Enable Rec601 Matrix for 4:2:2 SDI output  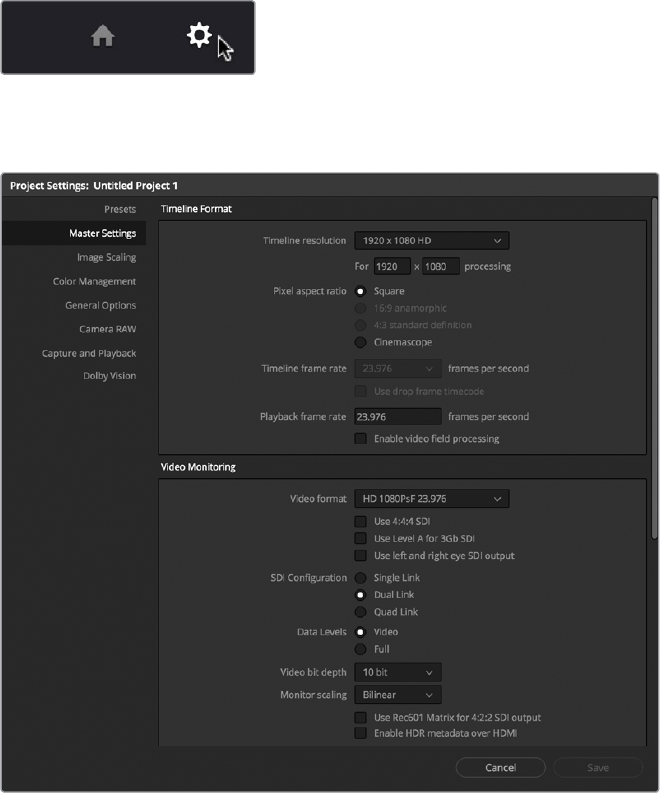coord(360,718)
